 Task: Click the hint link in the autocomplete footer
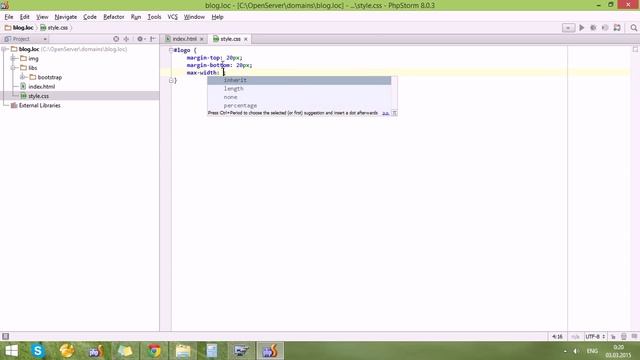tap(385, 113)
